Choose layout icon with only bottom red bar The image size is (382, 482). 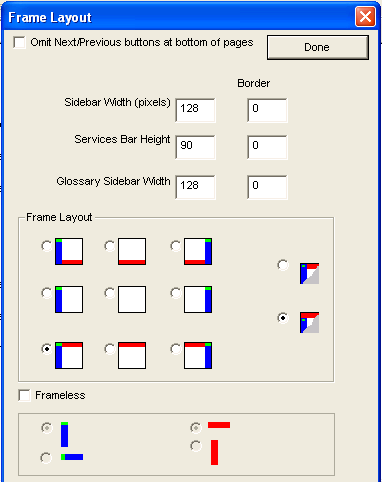(x=132, y=251)
